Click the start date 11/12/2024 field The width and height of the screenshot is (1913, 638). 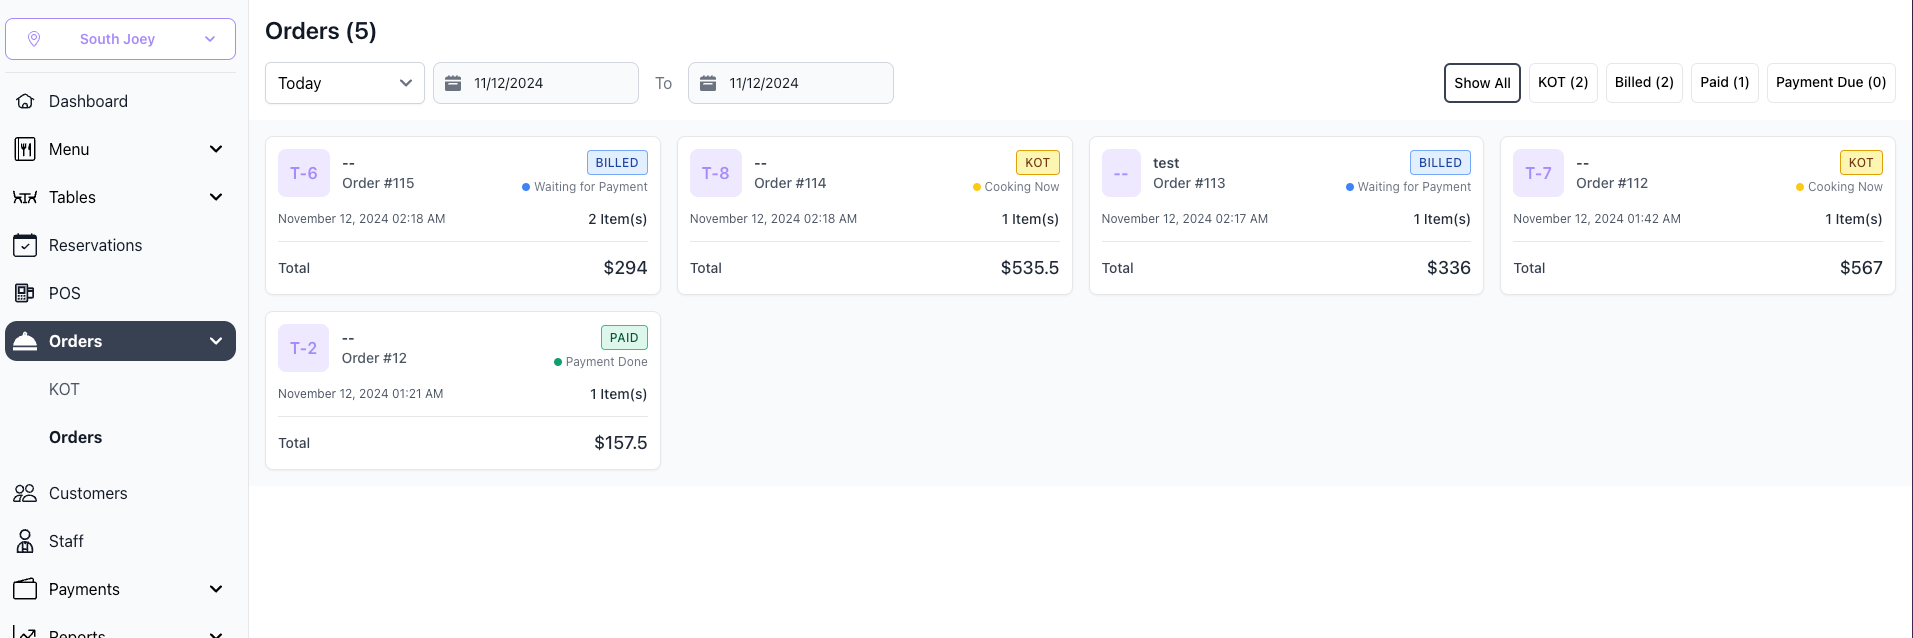point(536,83)
